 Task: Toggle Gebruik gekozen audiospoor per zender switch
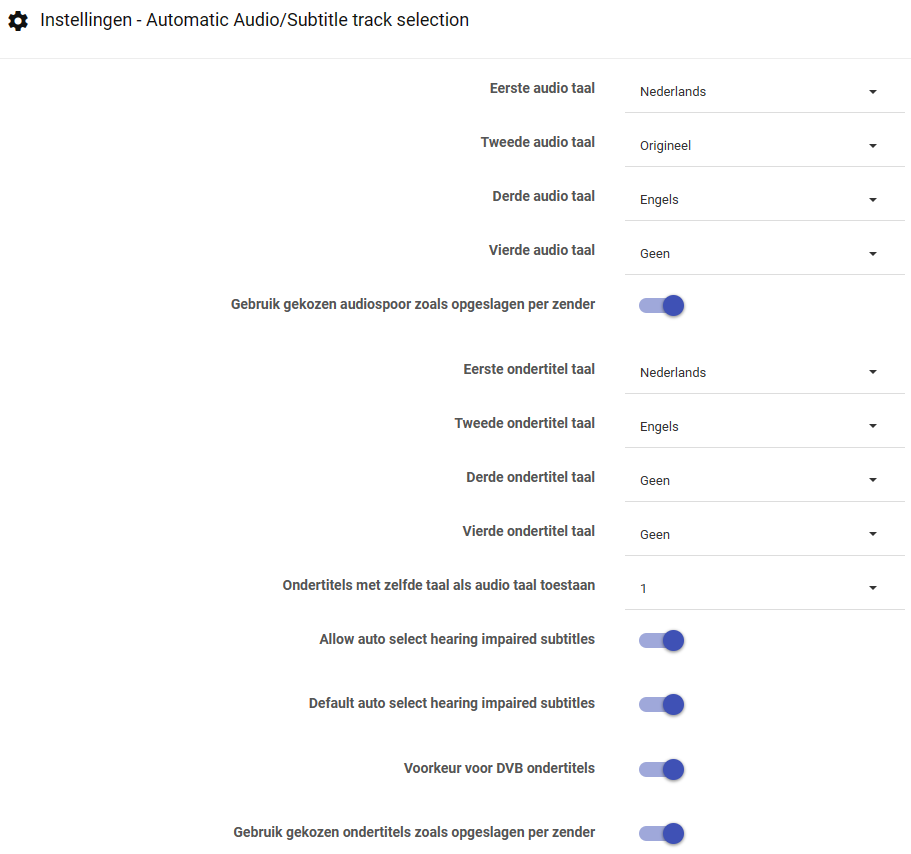point(662,306)
